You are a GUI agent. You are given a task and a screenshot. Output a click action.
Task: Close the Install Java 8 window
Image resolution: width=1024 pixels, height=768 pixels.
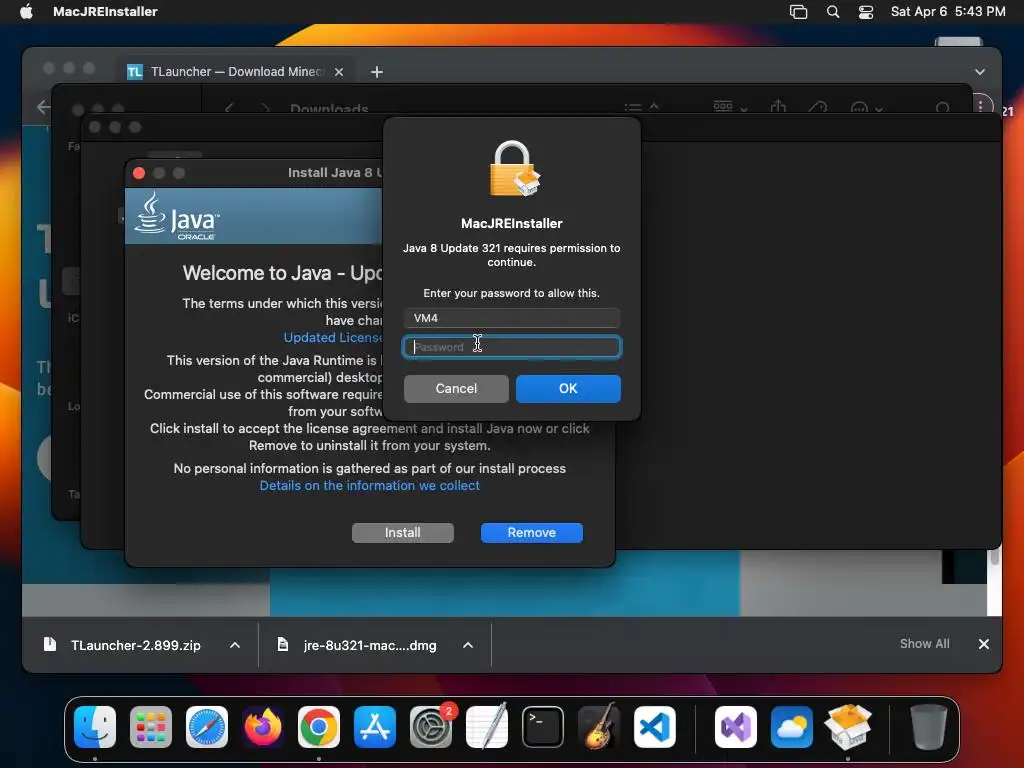(138, 173)
